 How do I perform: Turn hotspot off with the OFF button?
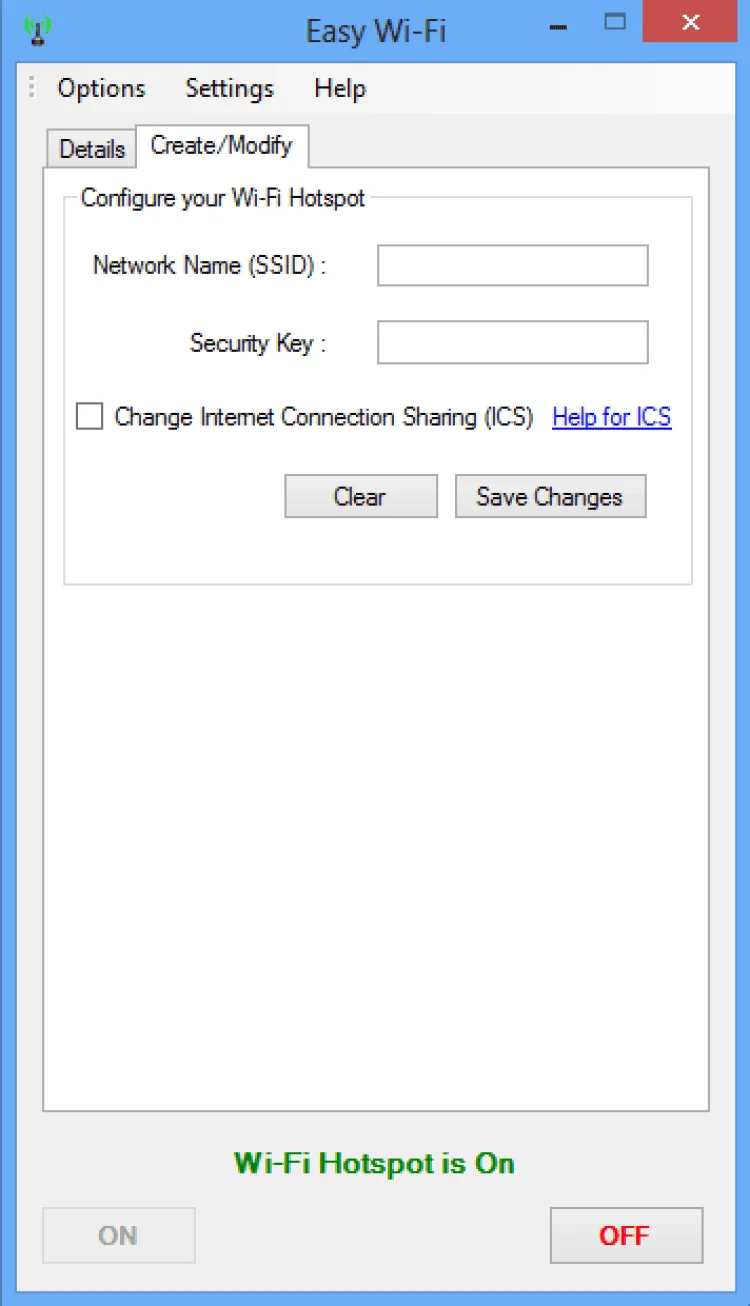click(x=625, y=1235)
